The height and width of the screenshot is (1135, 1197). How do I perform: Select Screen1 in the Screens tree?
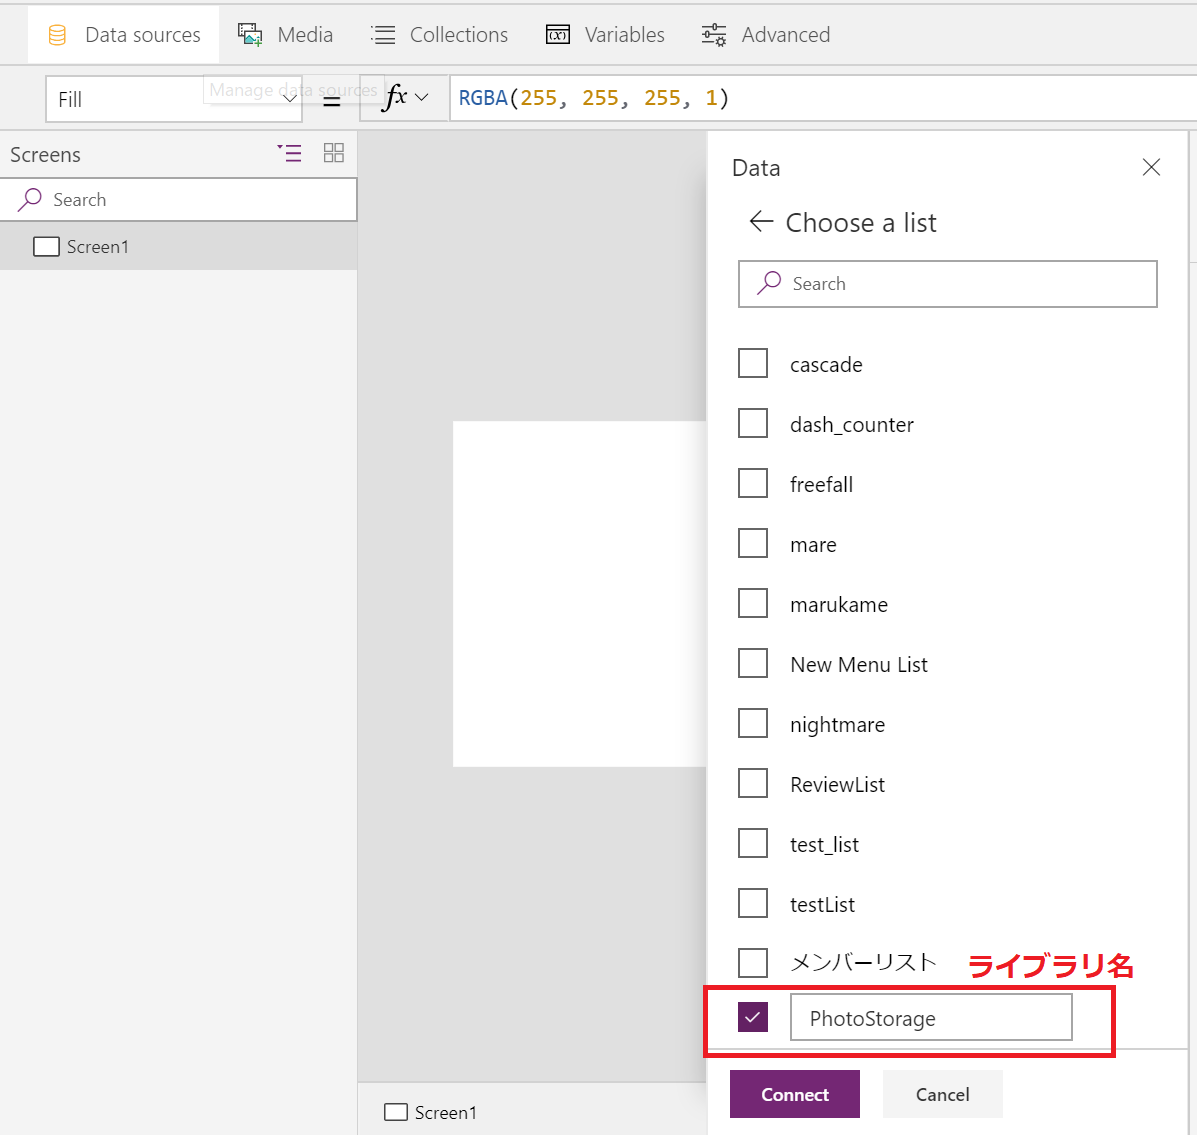click(x=179, y=247)
